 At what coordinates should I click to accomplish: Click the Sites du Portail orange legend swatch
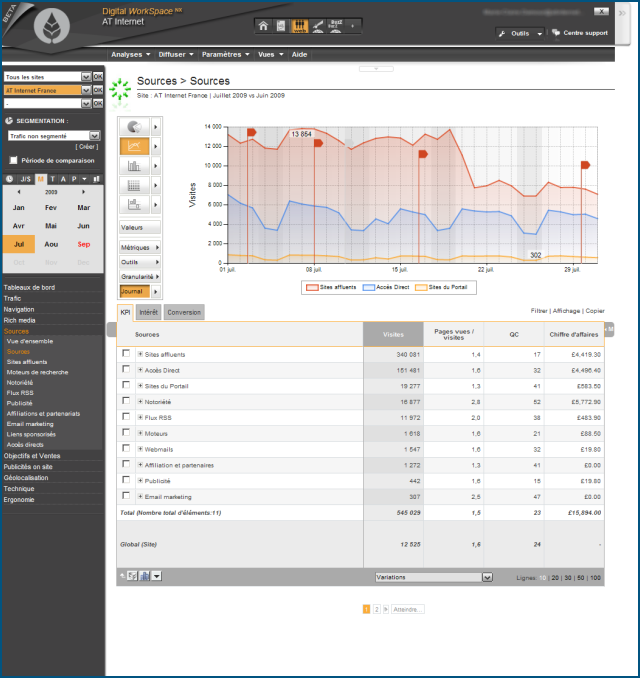tap(421, 288)
